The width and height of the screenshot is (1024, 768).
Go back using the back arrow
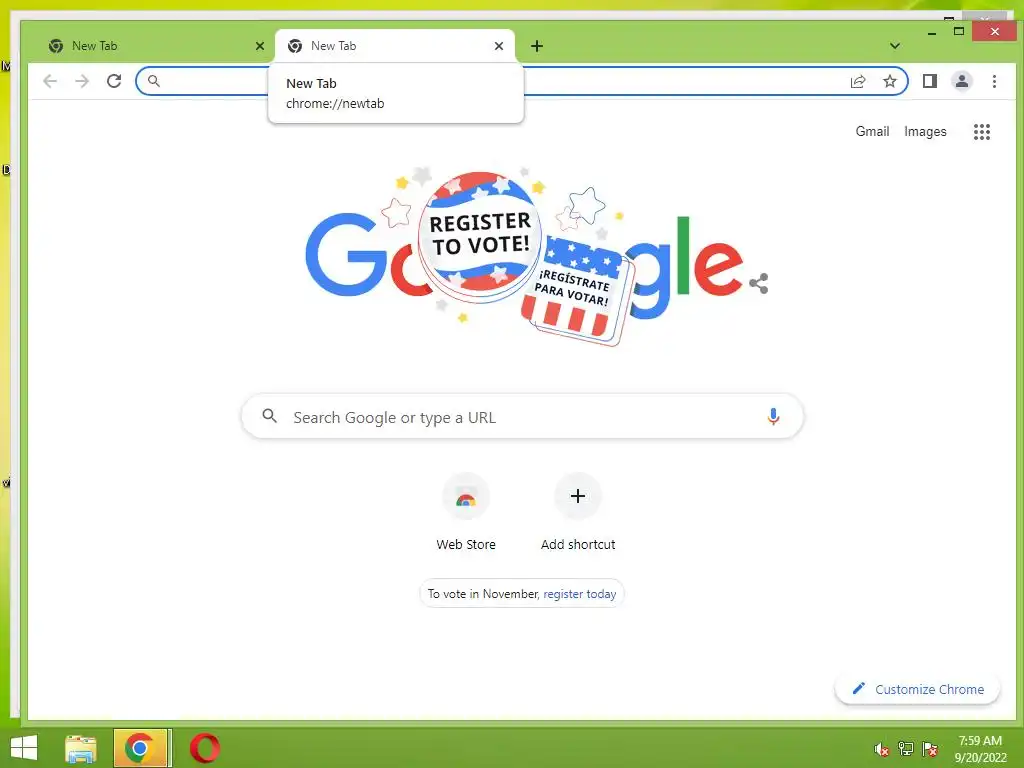50,81
